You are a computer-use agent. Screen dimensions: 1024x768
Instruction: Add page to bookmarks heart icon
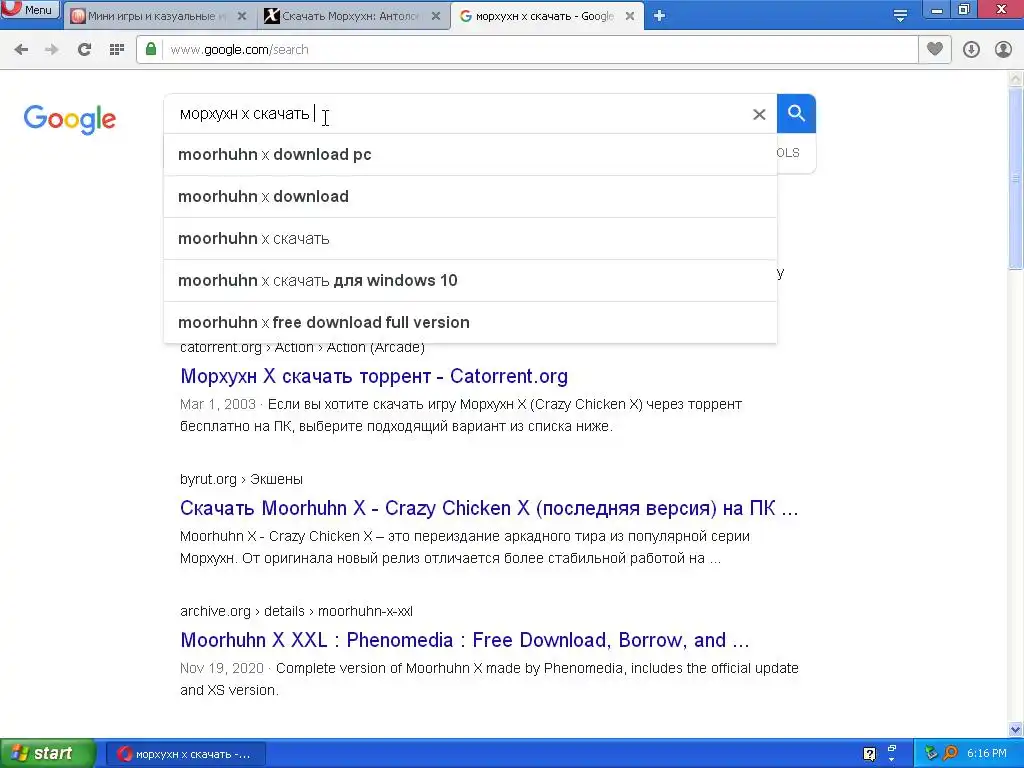(x=935, y=49)
